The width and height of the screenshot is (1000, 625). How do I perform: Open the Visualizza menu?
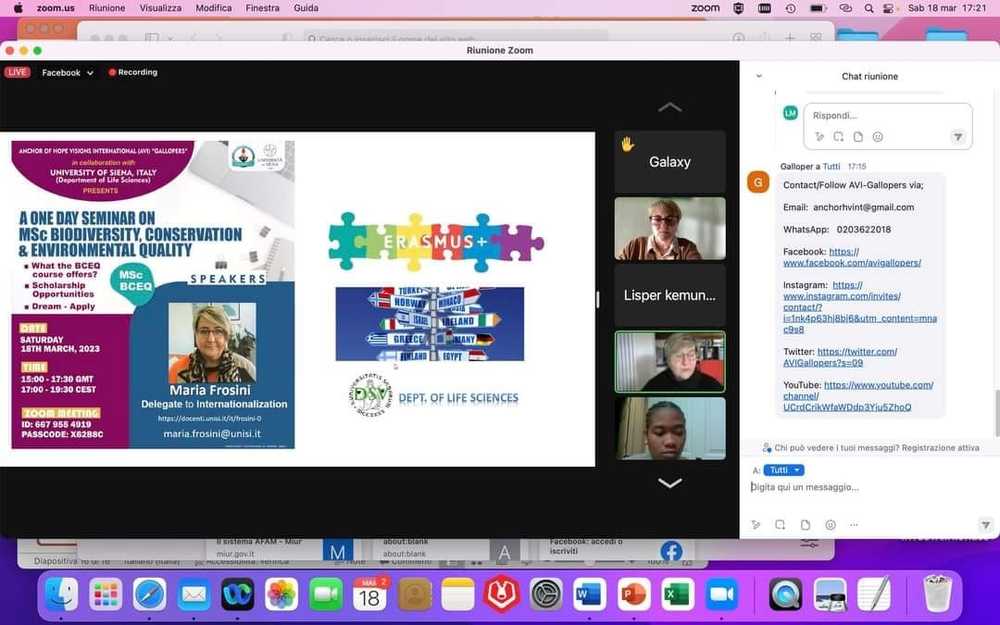161,7
